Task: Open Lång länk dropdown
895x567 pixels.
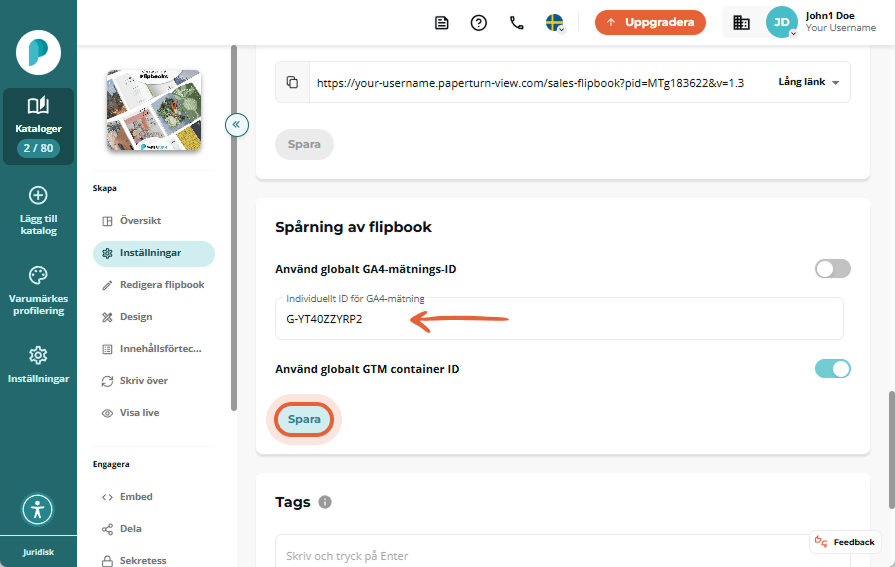Action: coord(808,82)
